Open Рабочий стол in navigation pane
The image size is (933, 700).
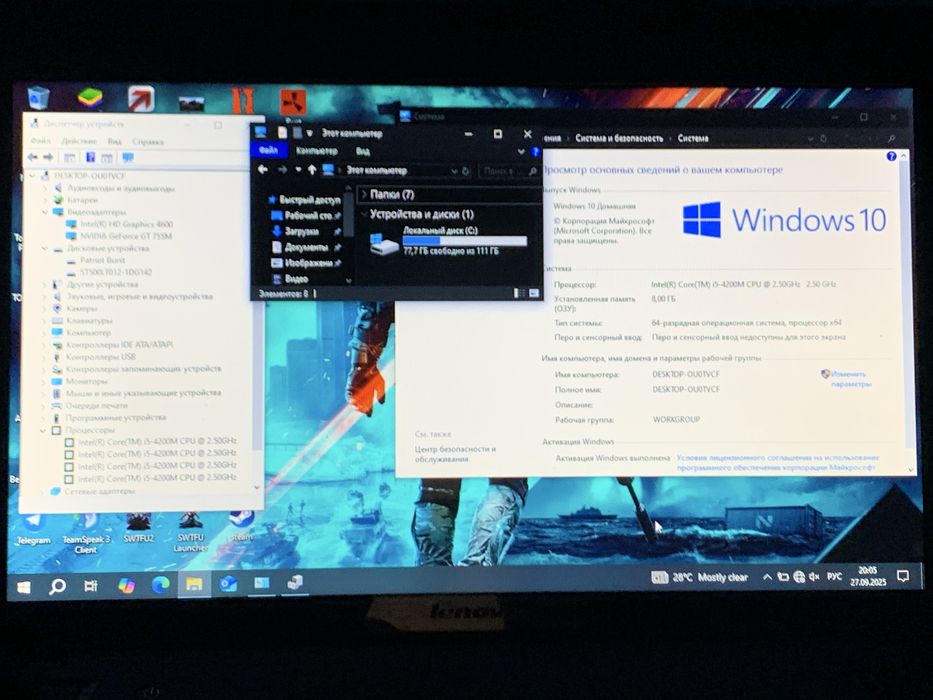click(x=308, y=215)
